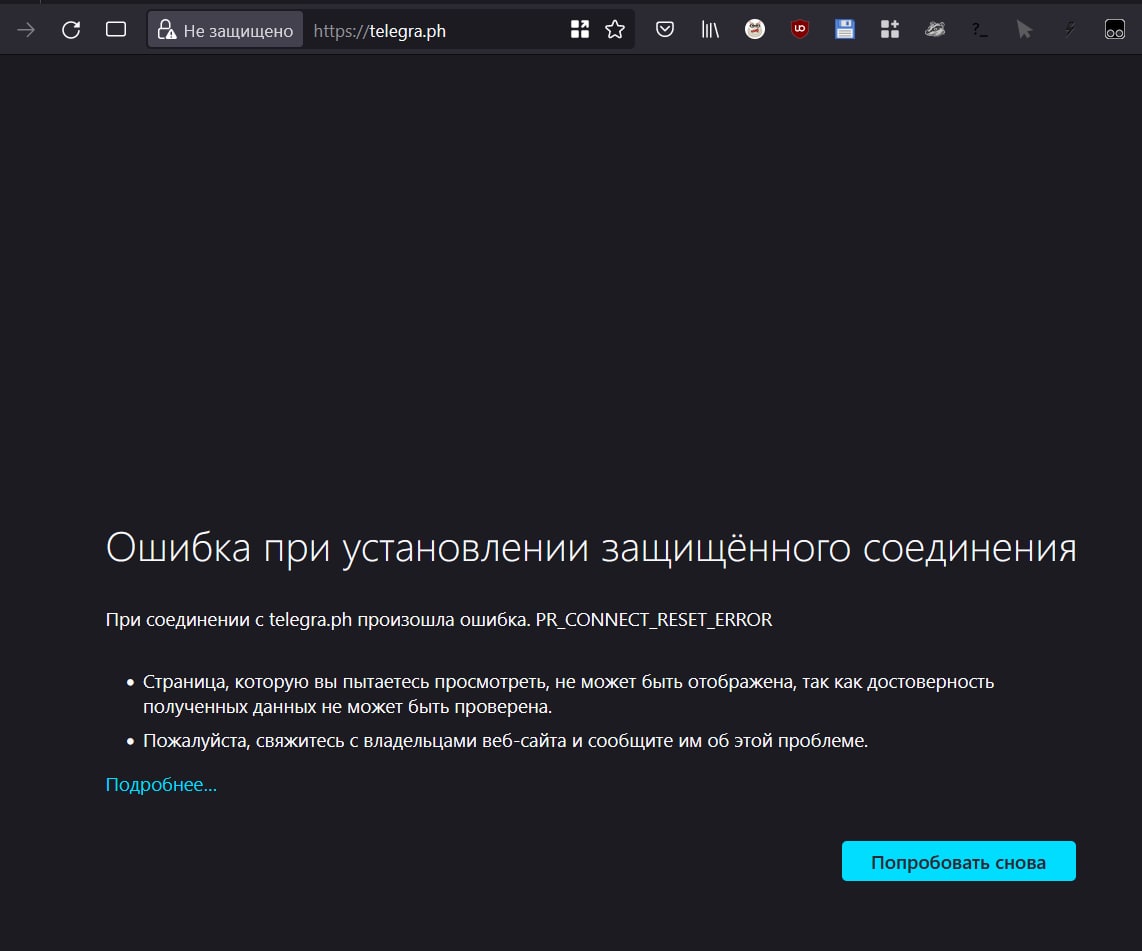The width and height of the screenshot is (1142, 951).
Task: Open the "Не защищено" site security info
Action: 225,30
